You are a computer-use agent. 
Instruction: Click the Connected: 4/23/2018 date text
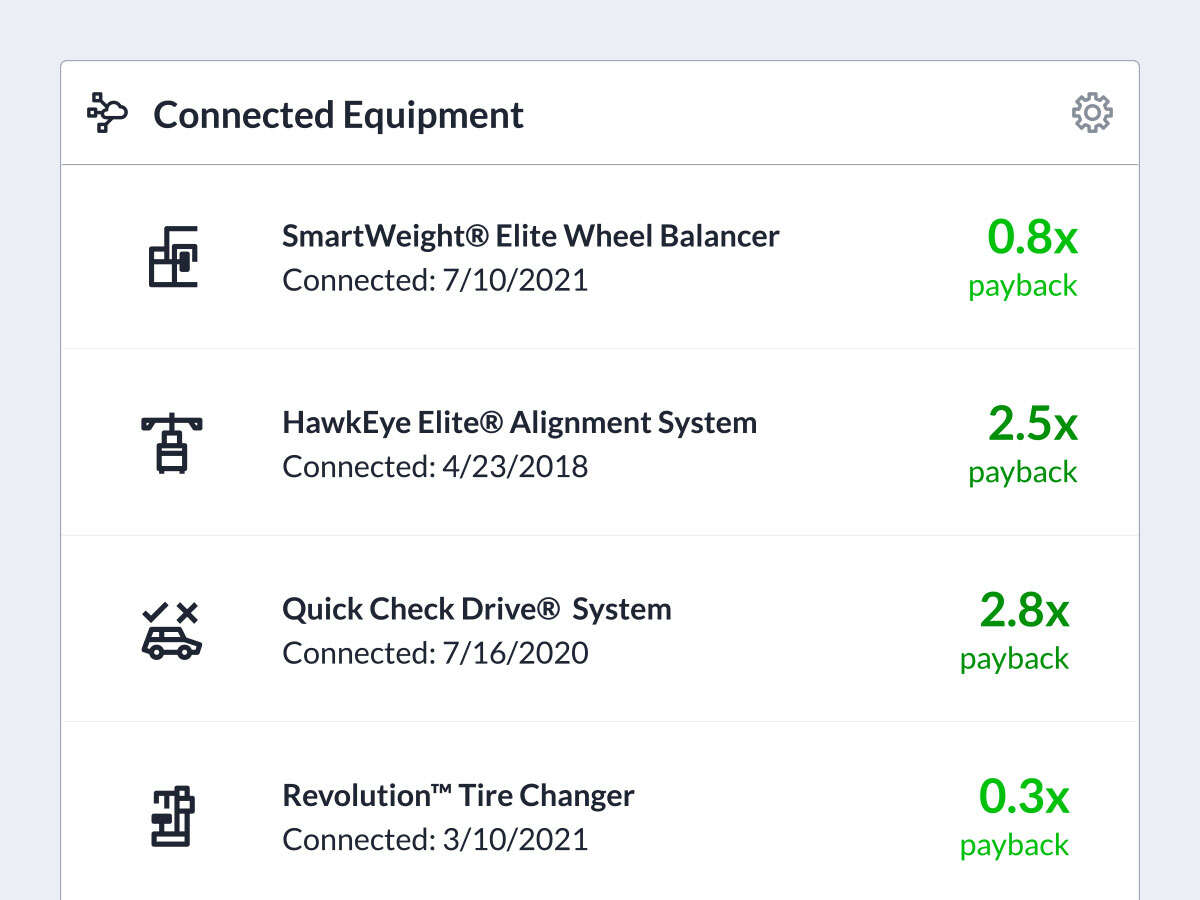[x=435, y=467]
